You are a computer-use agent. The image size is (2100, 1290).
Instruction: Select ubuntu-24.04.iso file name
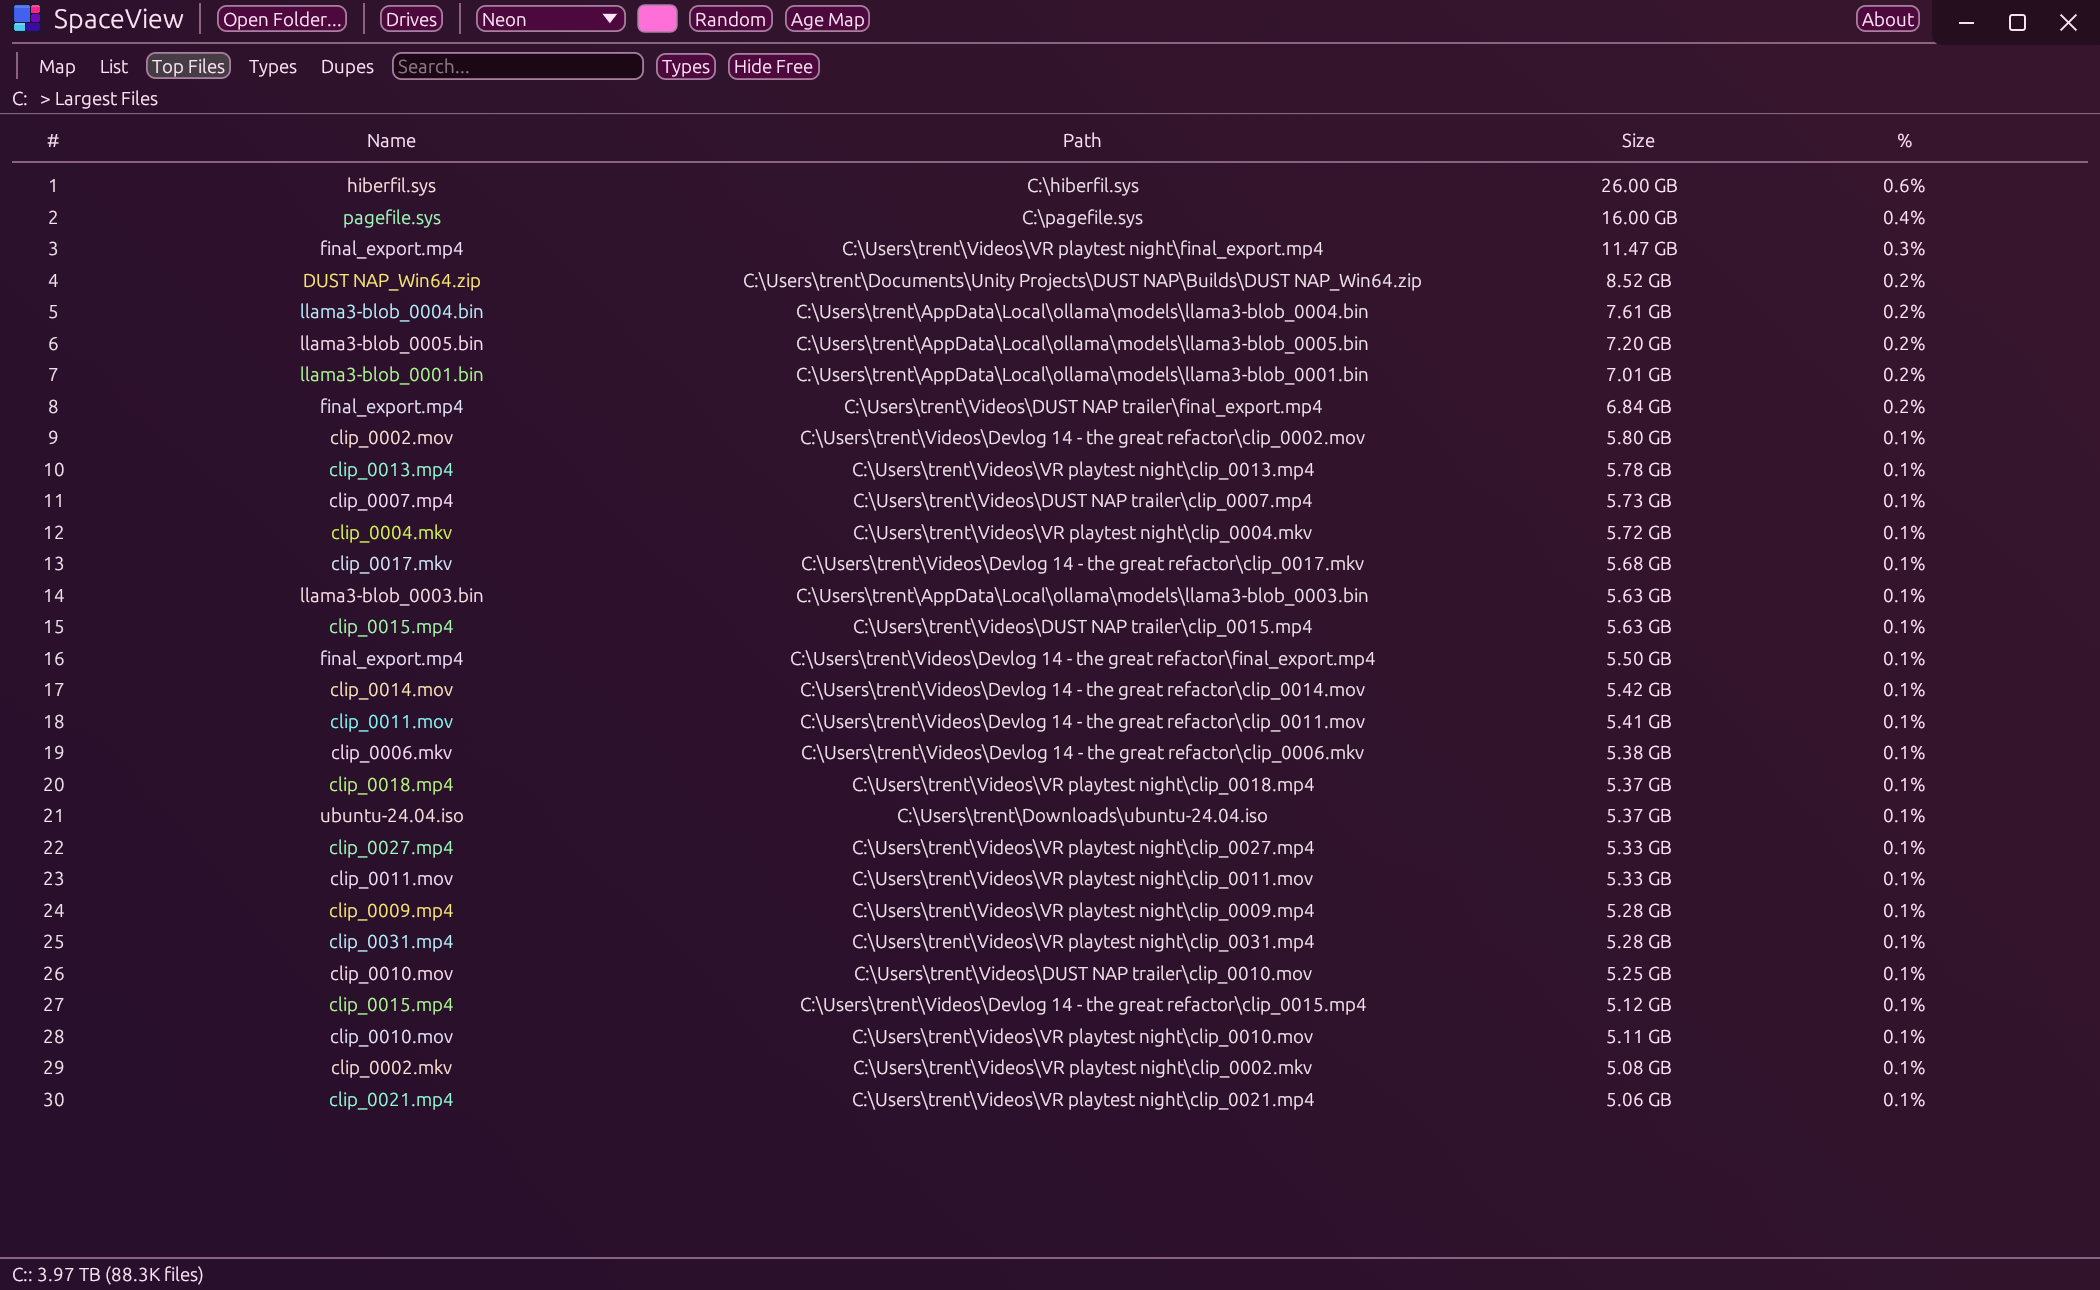click(391, 815)
